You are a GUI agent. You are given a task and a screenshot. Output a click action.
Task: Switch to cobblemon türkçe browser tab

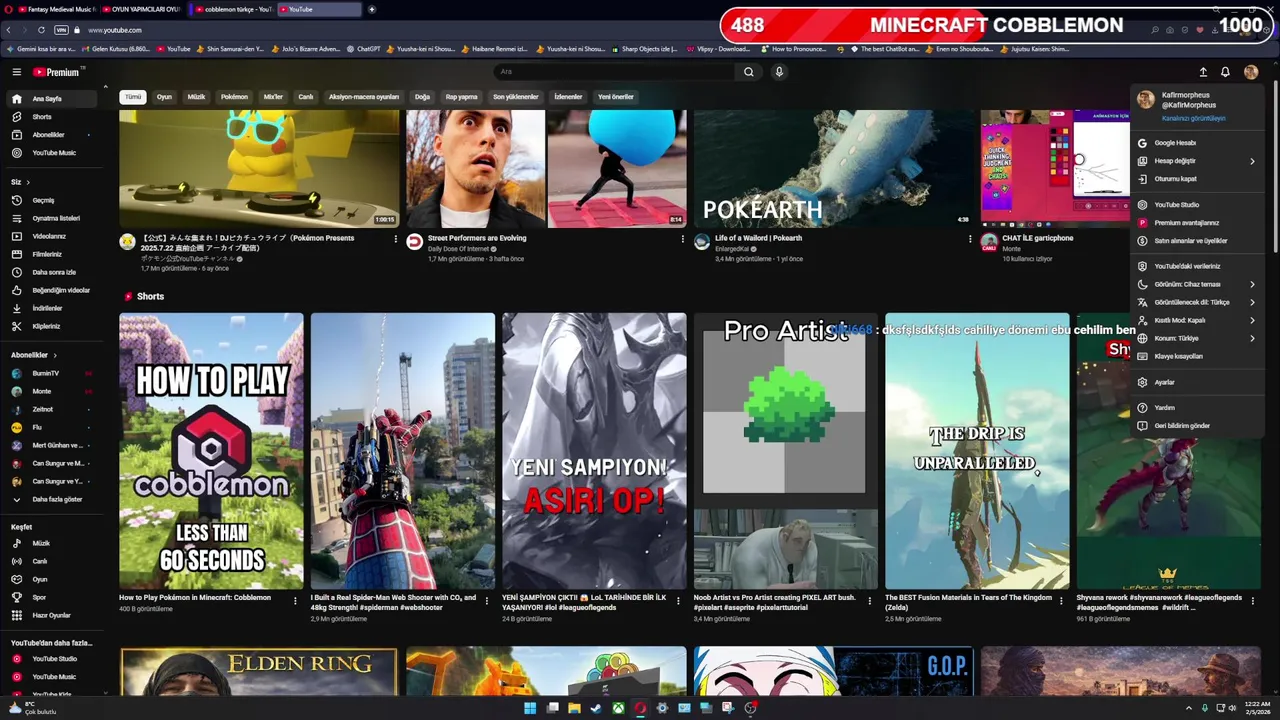[x=232, y=9]
